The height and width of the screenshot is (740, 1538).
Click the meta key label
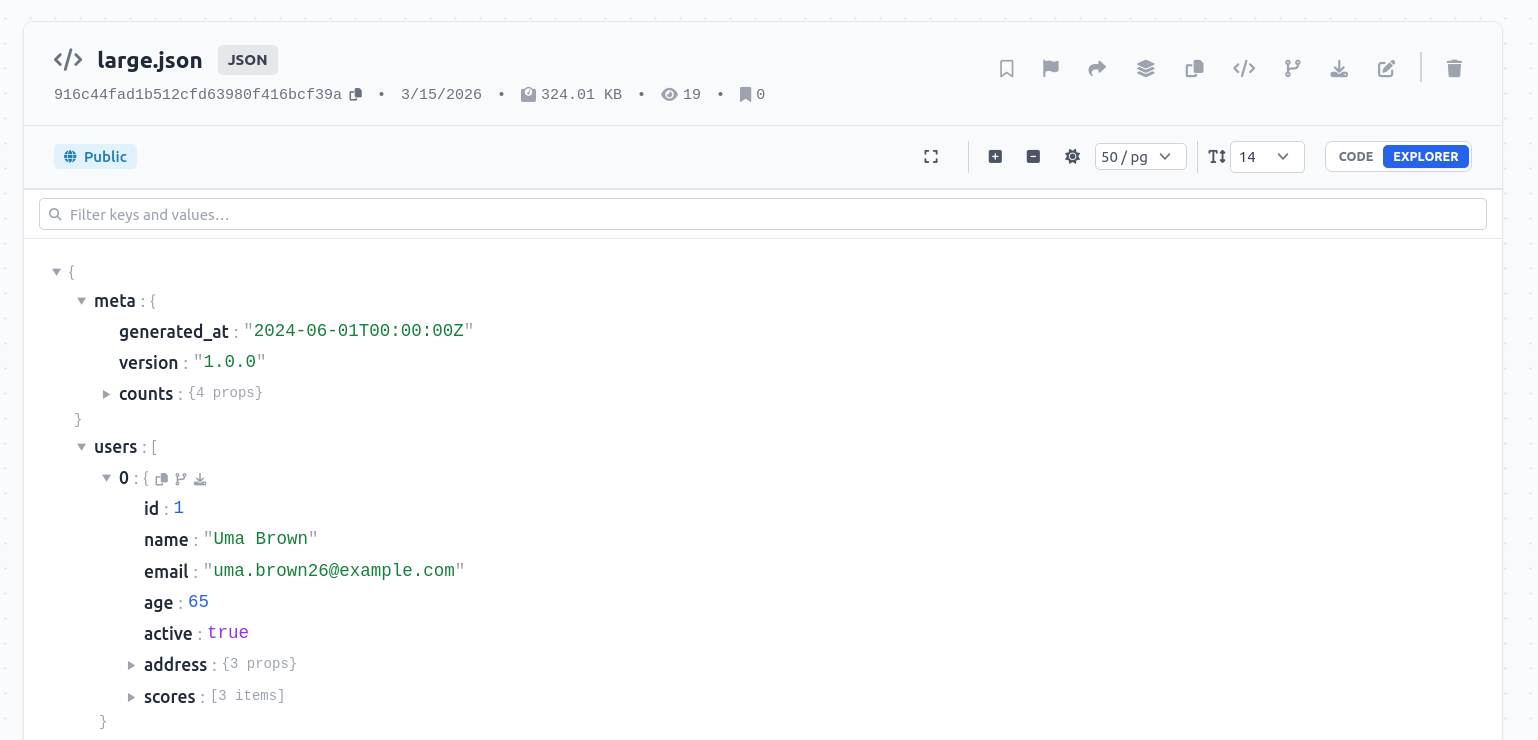(x=114, y=301)
